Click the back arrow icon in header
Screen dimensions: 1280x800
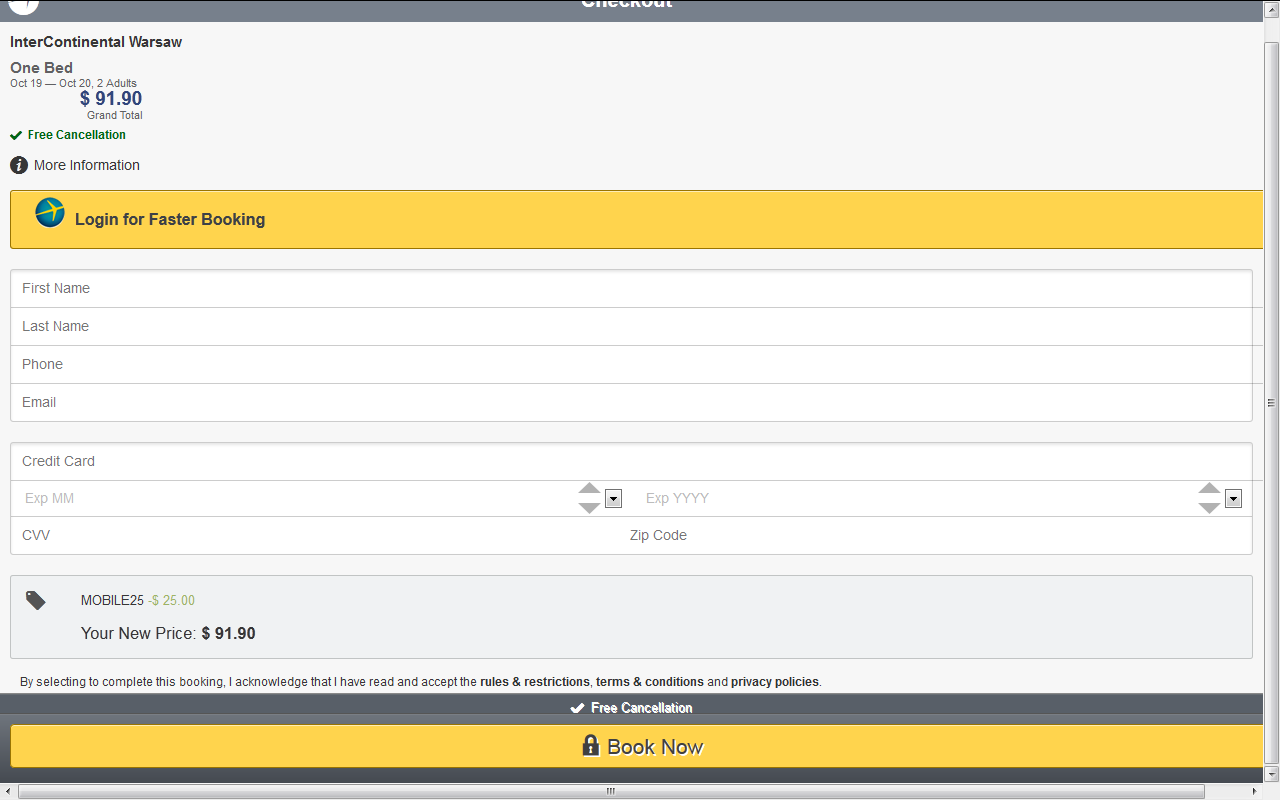pos(24,5)
